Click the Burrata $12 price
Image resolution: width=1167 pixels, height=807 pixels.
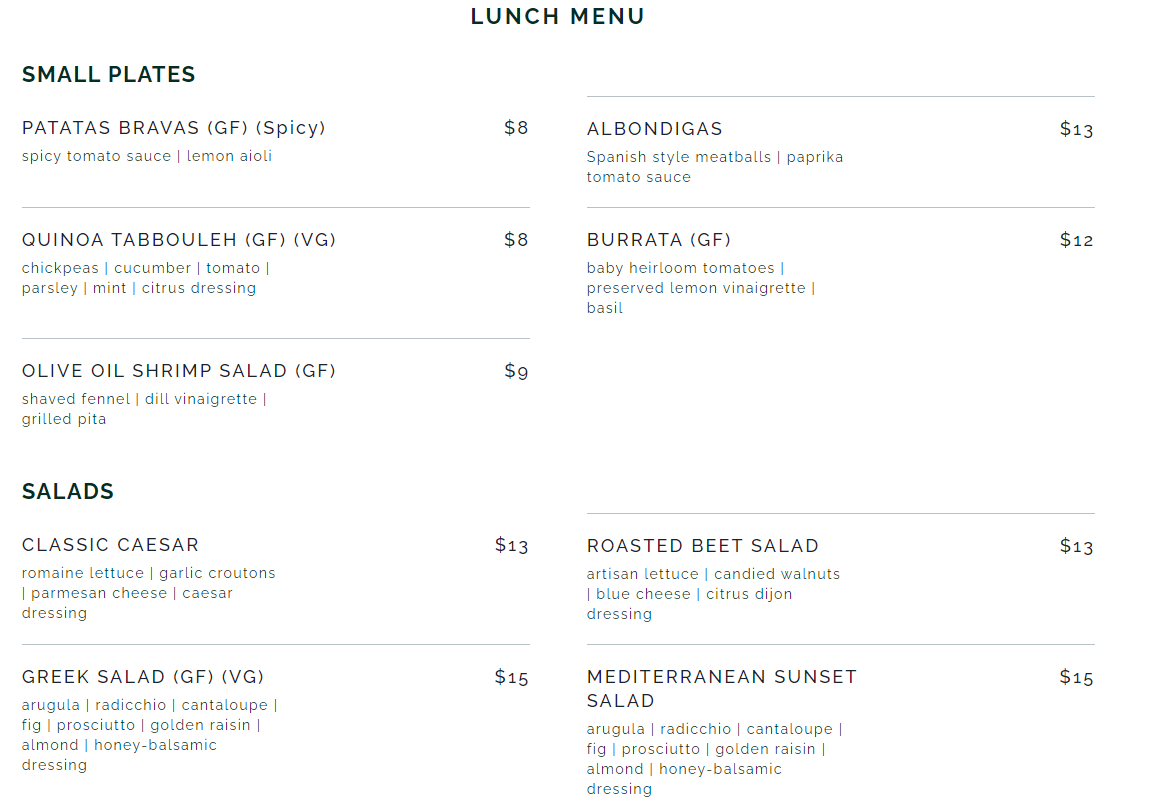pyautogui.click(x=1076, y=241)
